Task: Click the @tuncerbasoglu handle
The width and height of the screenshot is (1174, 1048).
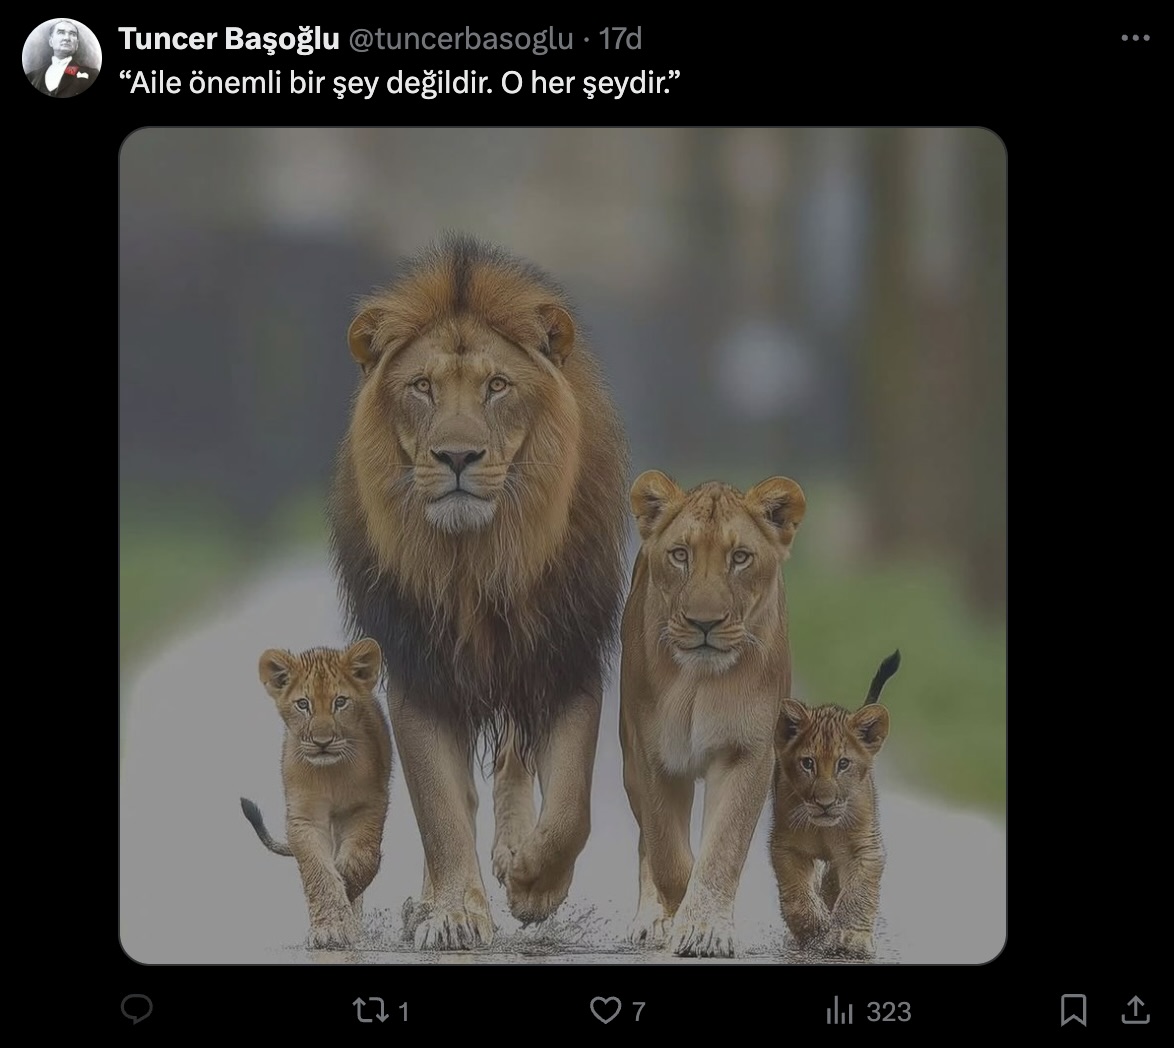Action: pos(460,39)
